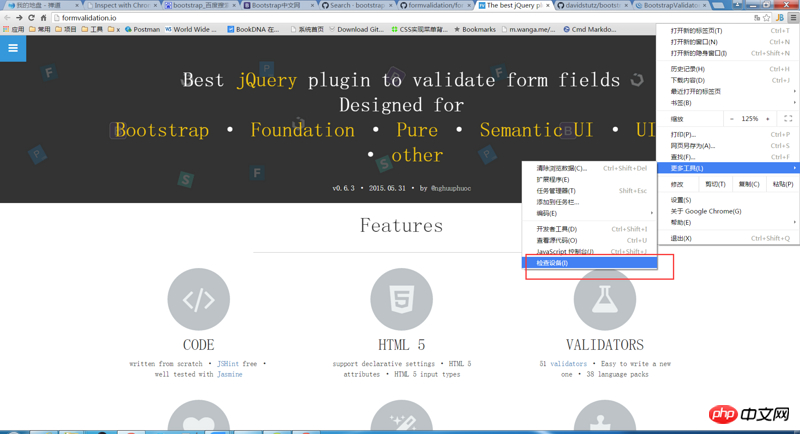800x434 pixels.
Task: Click the browser Forward arrow
Action: coord(19,18)
